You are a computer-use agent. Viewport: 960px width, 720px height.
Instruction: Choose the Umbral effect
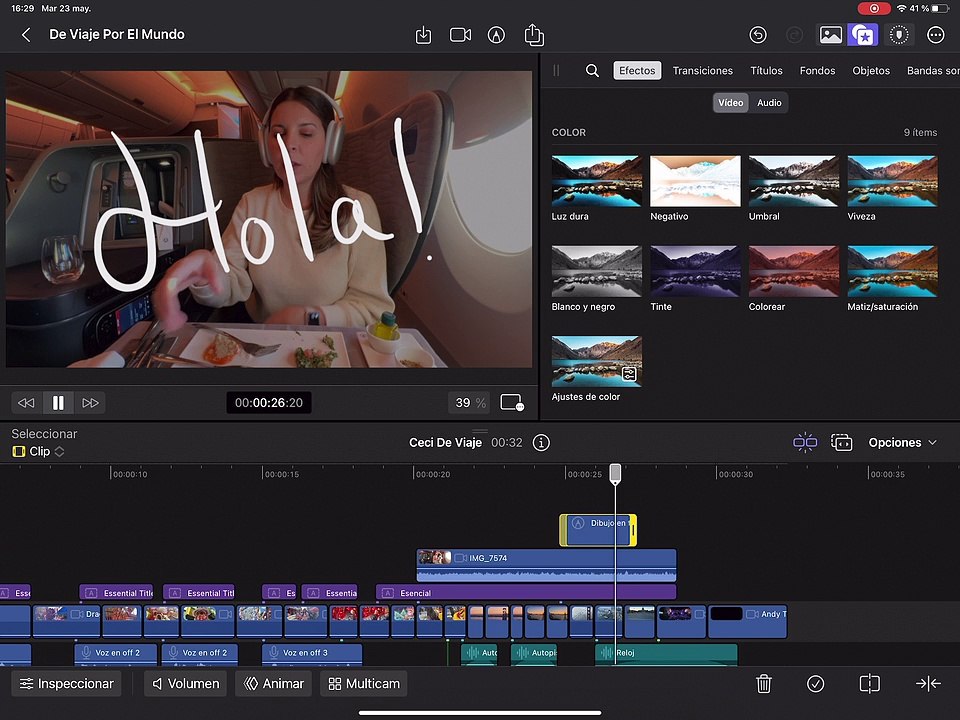(794, 181)
